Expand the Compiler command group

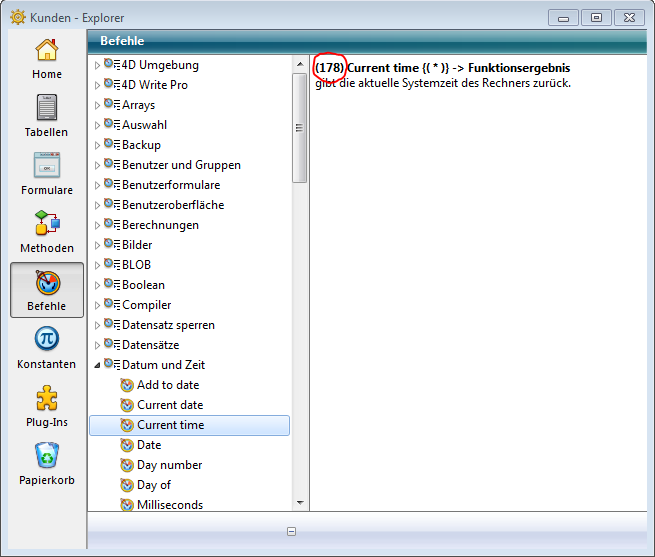(98, 305)
